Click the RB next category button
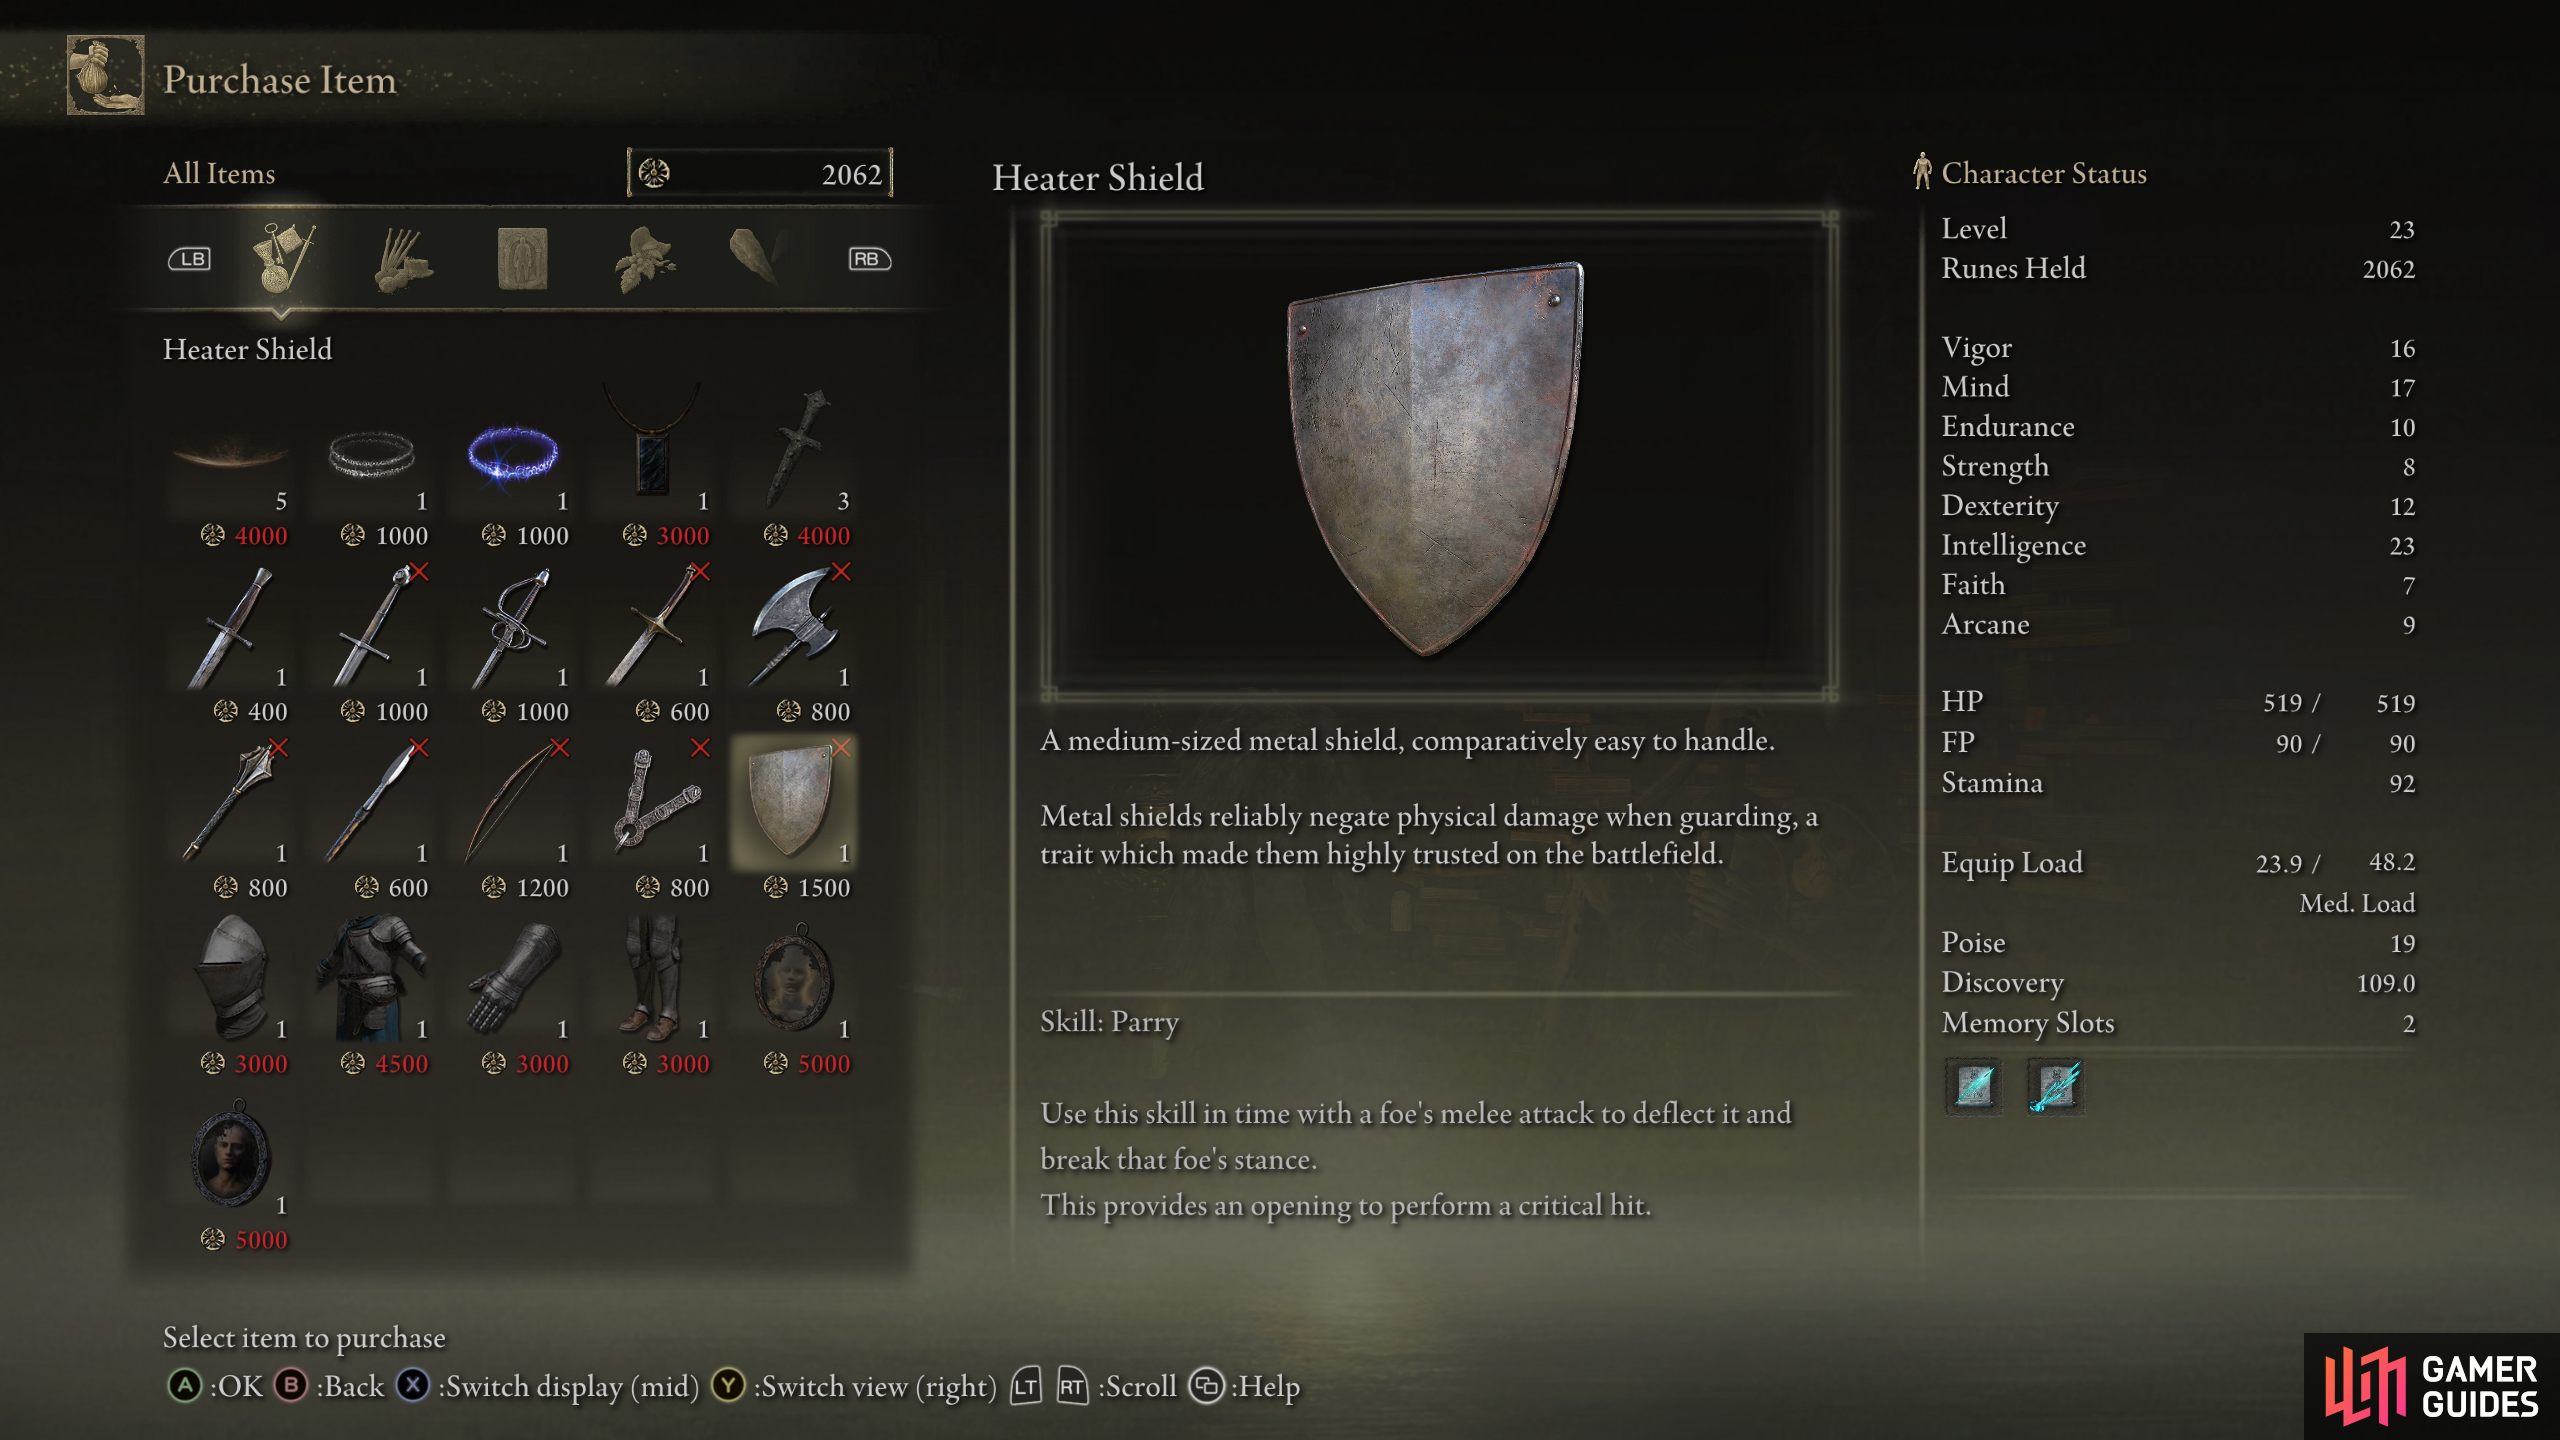Screen dimensions: 2560x1440 [869, 259]
